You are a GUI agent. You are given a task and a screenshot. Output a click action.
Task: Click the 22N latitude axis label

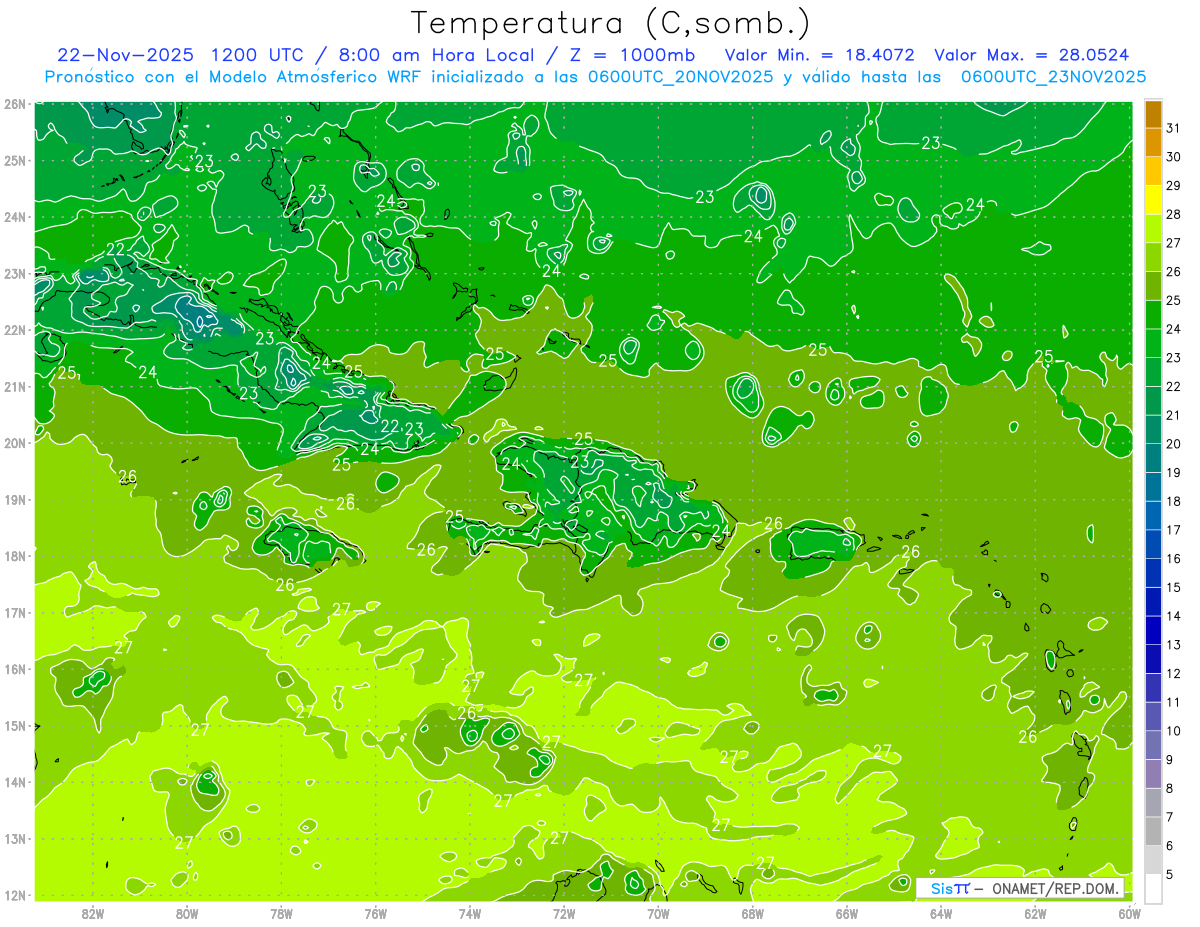(x=14, y=330)
